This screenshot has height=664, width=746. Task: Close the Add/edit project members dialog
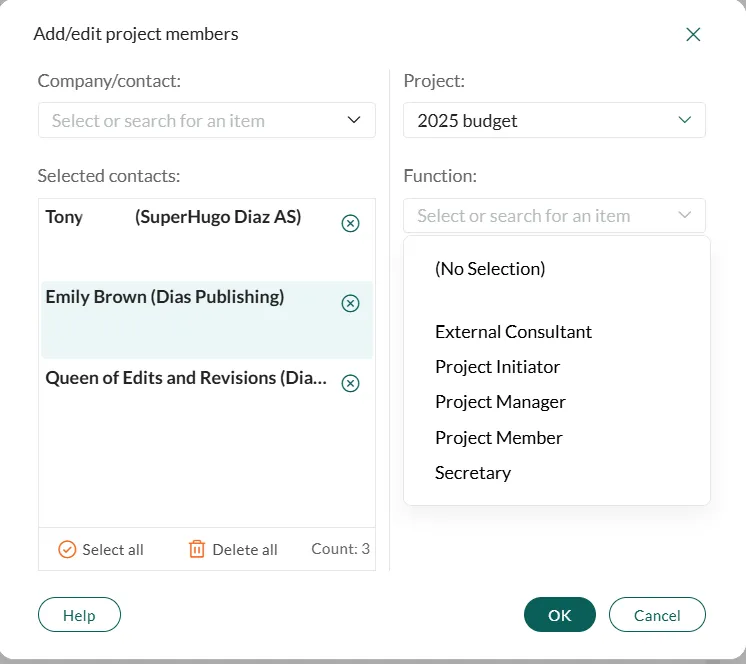[693, 35]
